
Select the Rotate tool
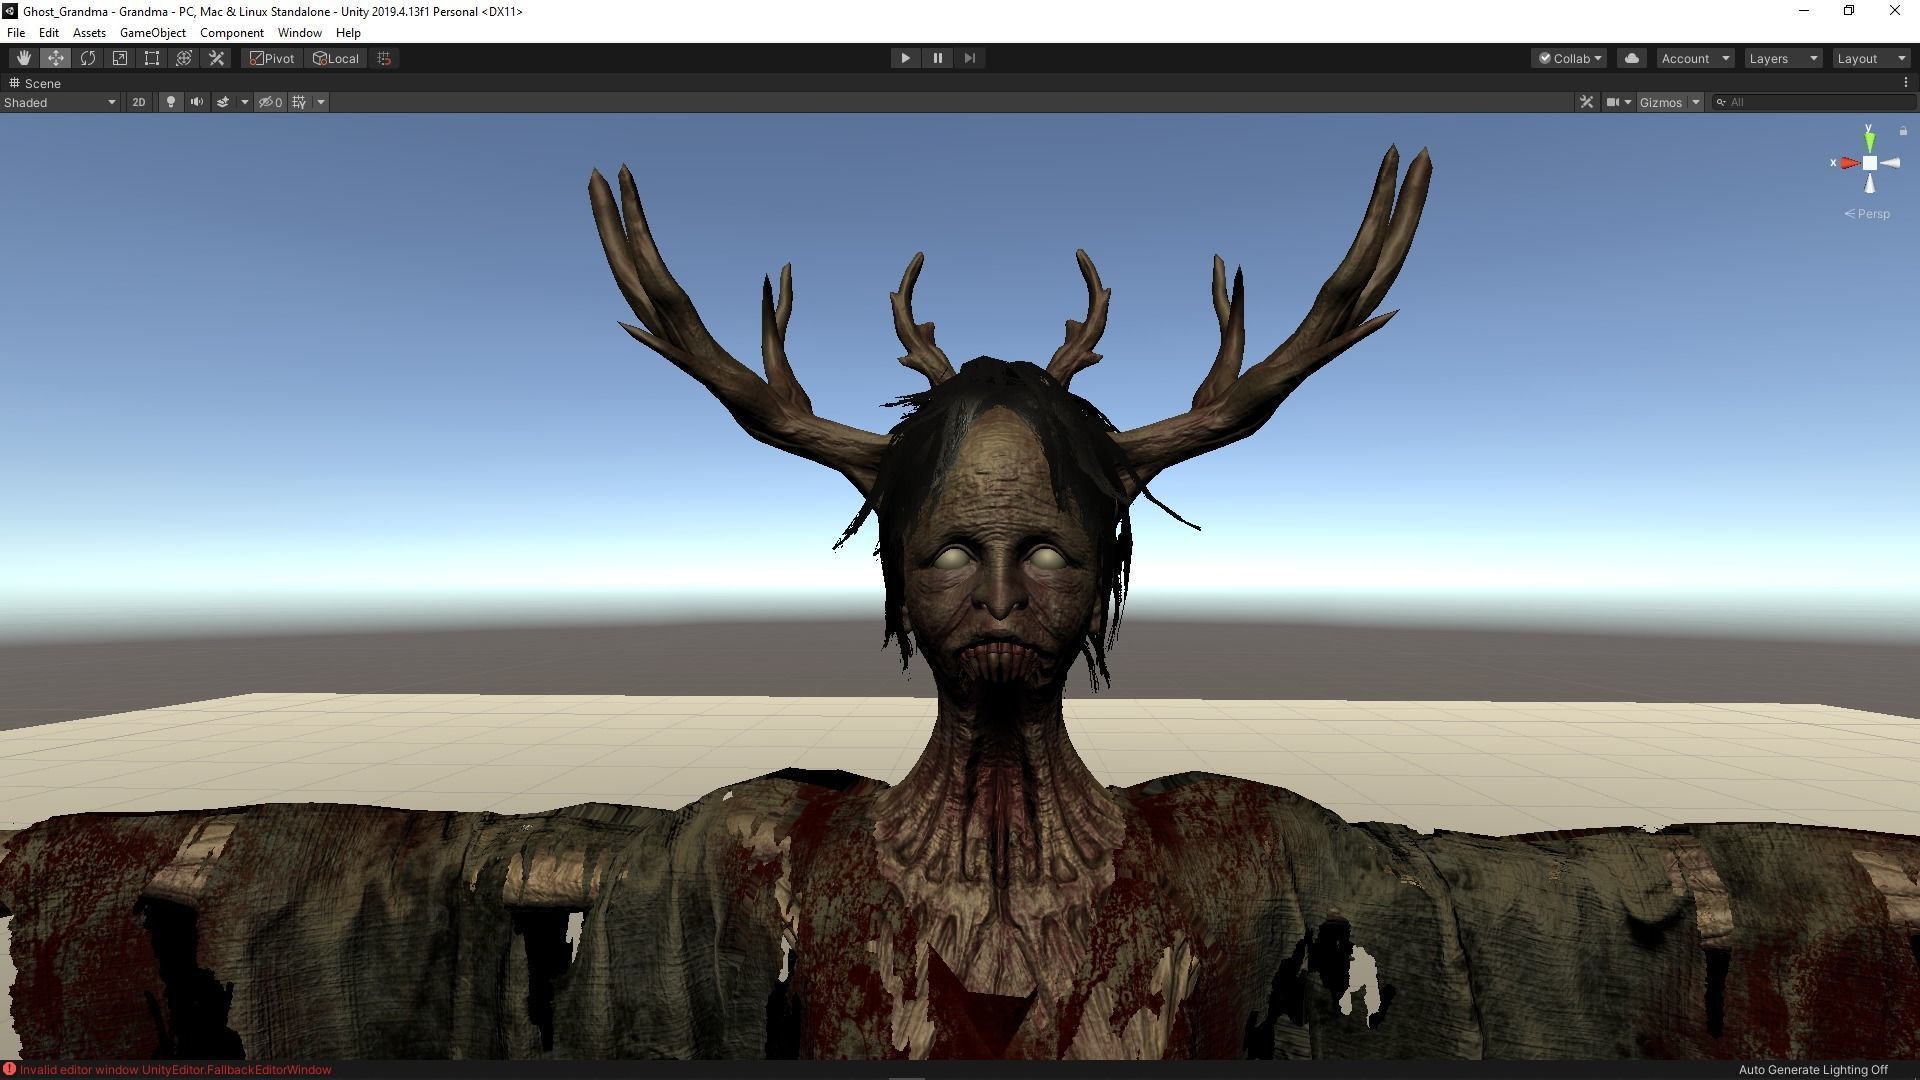point(88,58)
